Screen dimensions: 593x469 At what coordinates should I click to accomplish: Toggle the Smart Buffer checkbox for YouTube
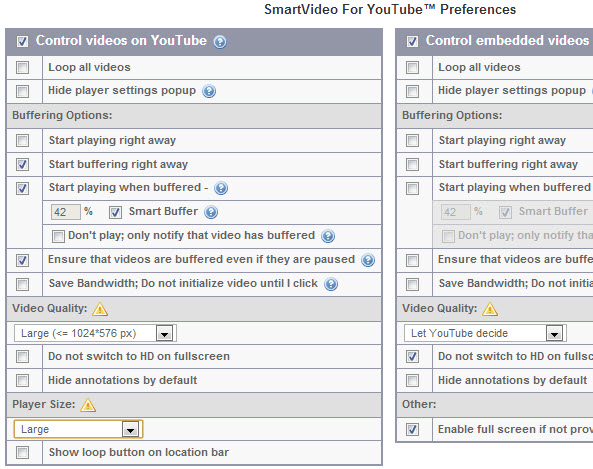coord(115,213)
